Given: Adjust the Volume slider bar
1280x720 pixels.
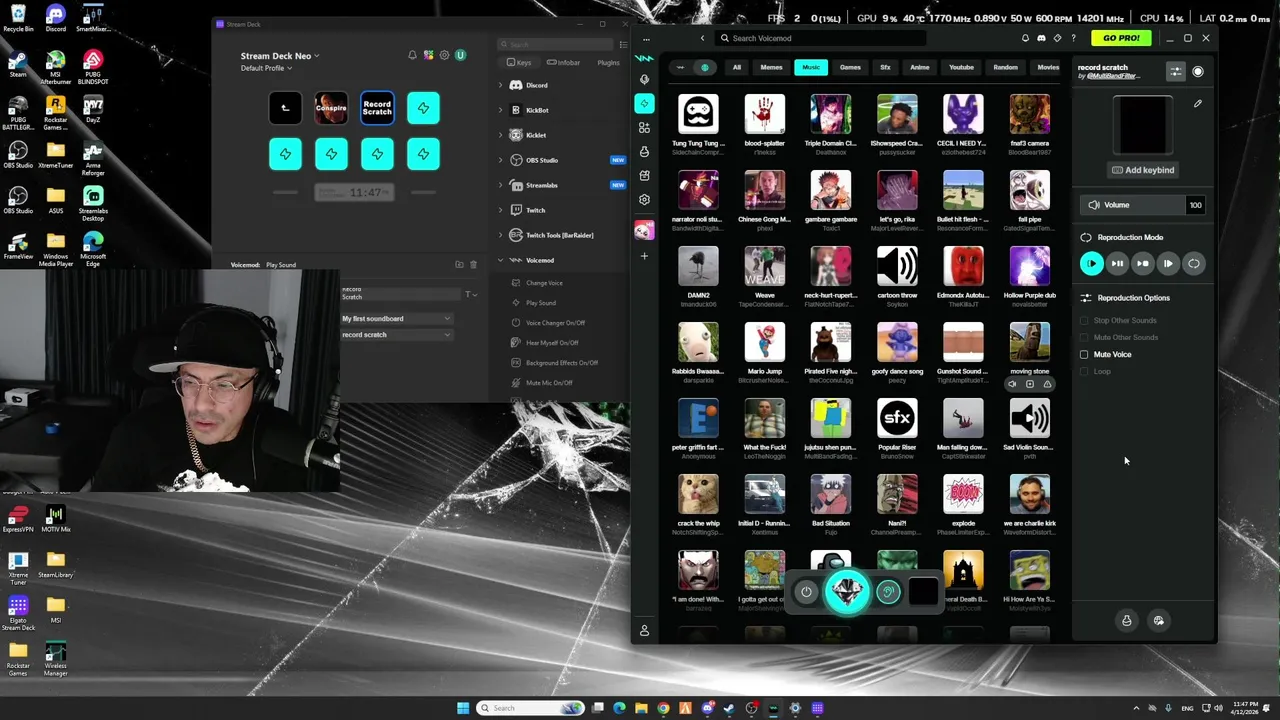Looking at the screenshot, I should [1133, 205].
